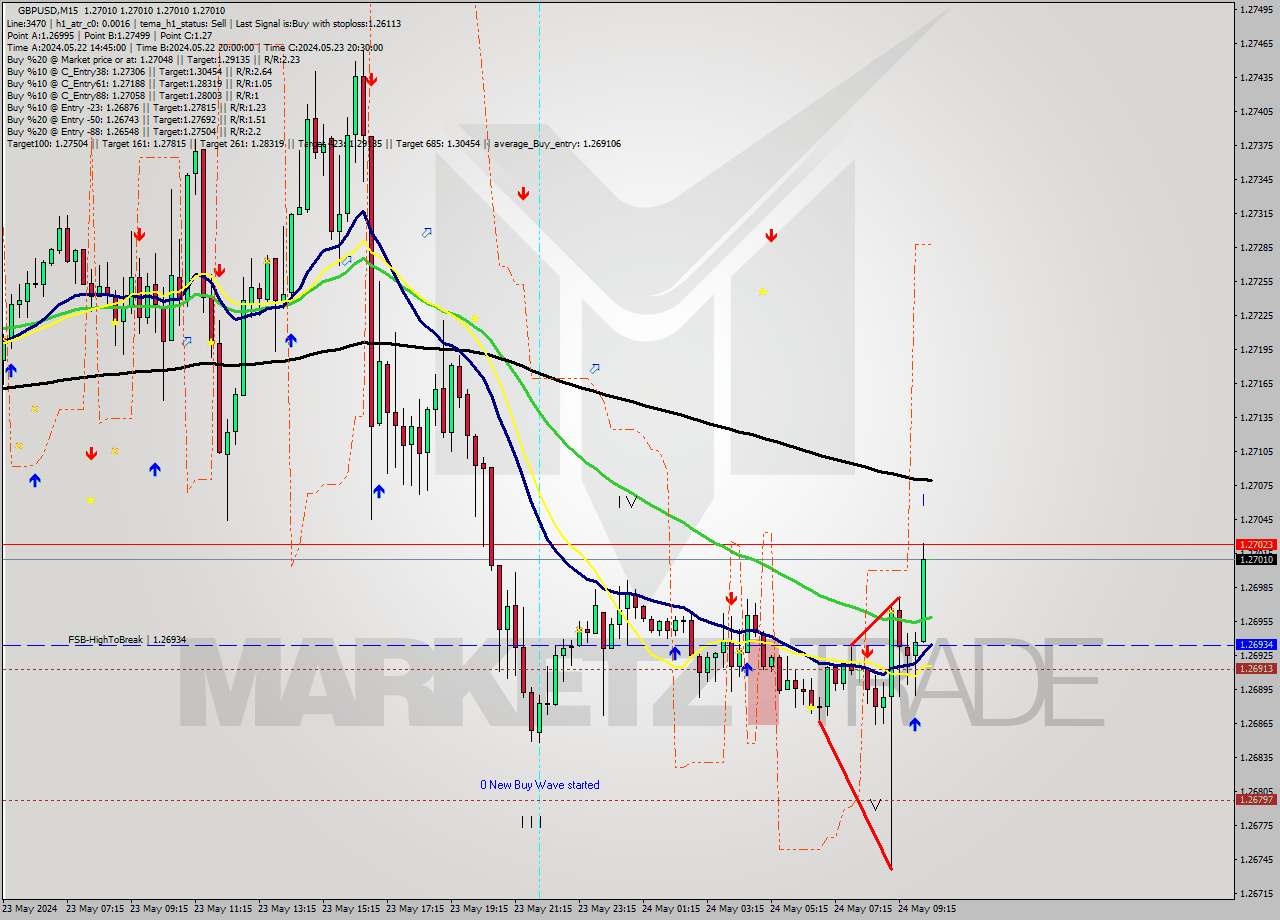The height and width of the screenshot is (920, 1280).
Task: Click the blue '0 New Buy Wave started' label
Action: pyautogui.click(x=541, y=784)
